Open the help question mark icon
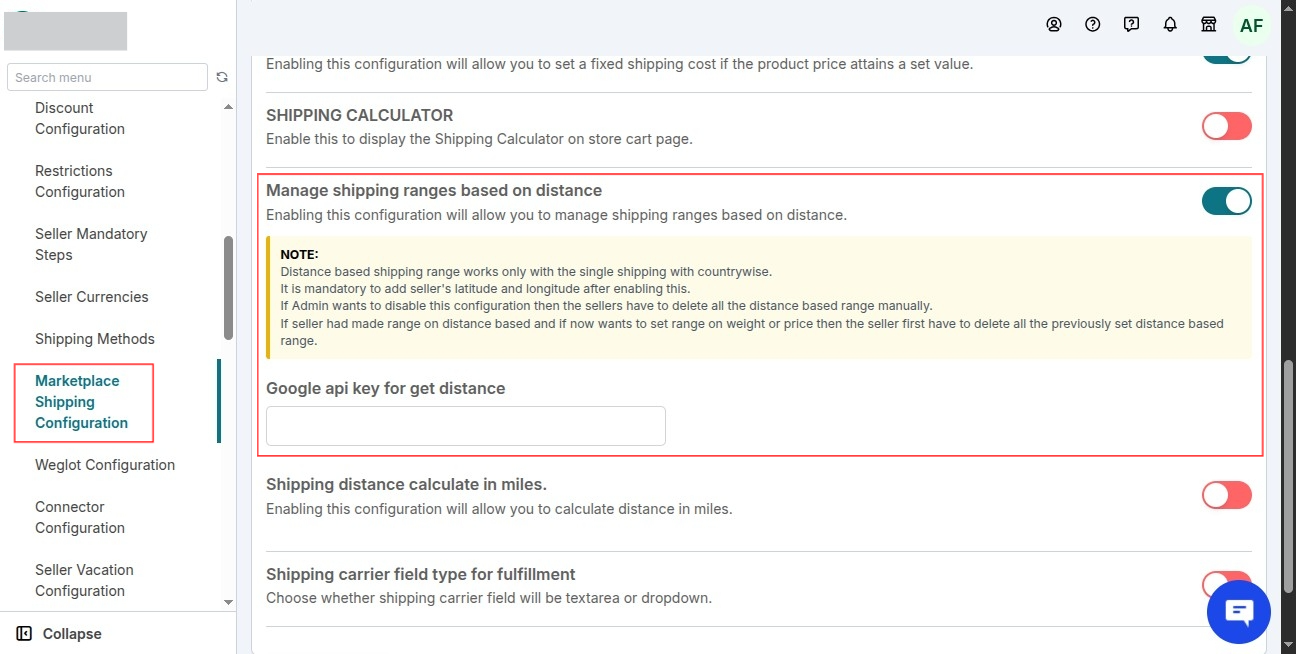 tap(1093, 25)
